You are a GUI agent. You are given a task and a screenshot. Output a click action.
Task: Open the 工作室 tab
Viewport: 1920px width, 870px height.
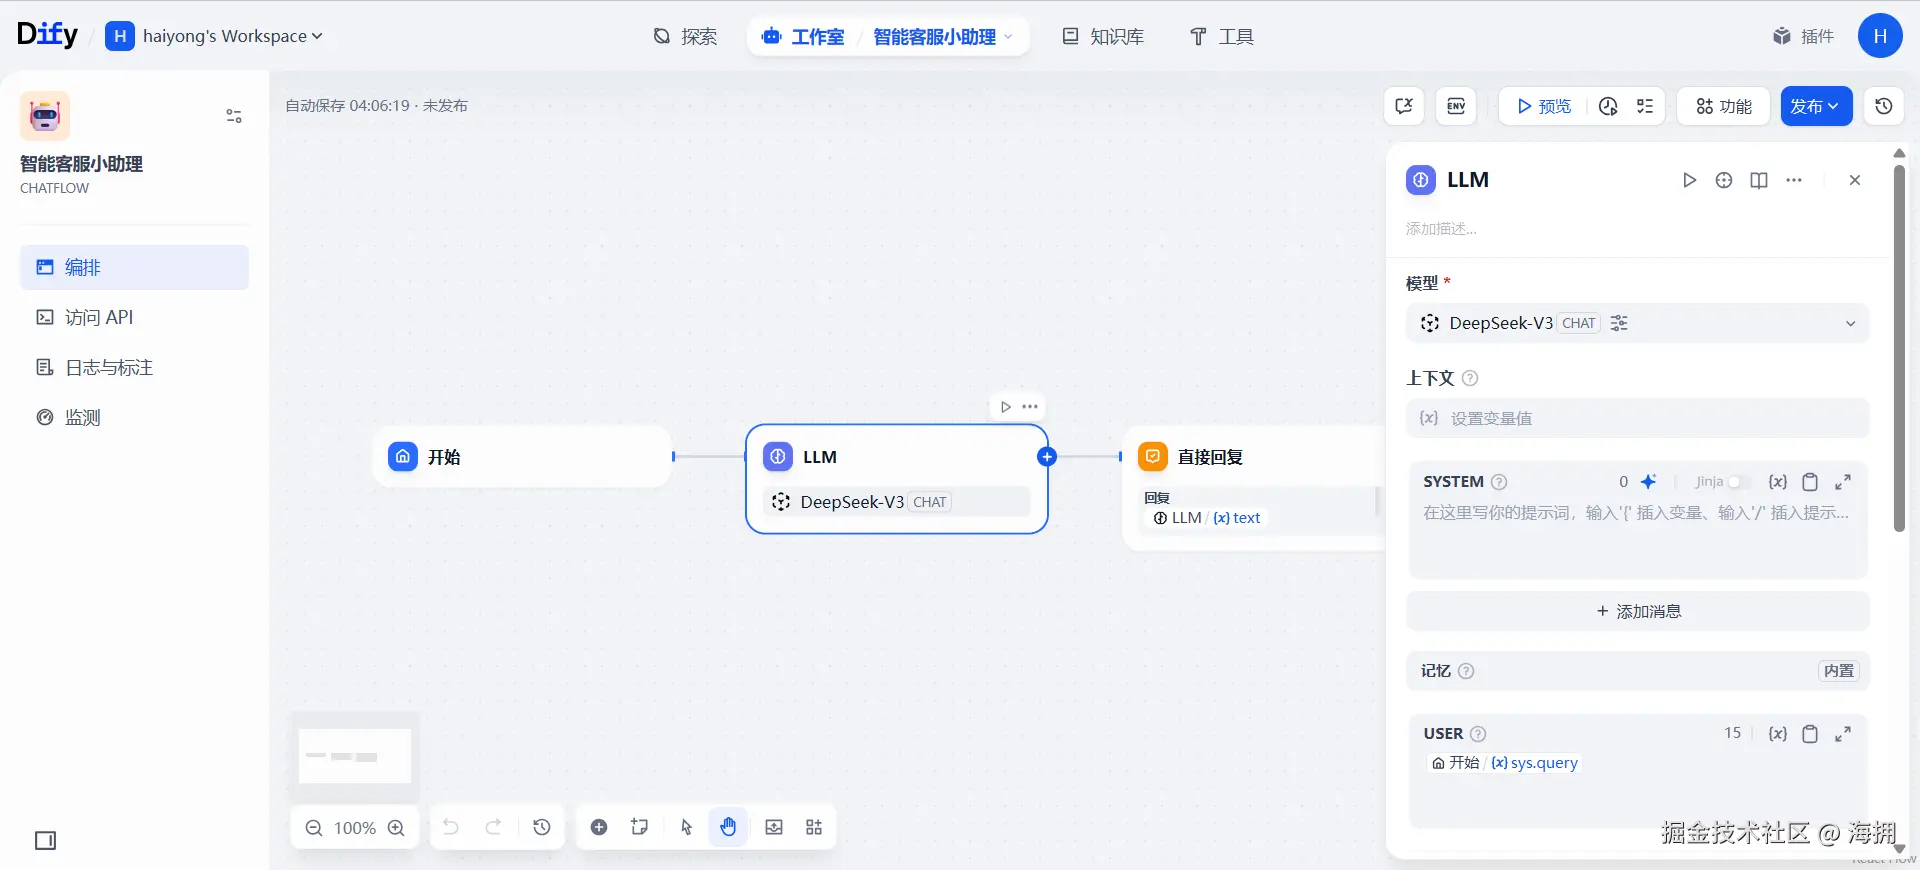pos(803,37)
